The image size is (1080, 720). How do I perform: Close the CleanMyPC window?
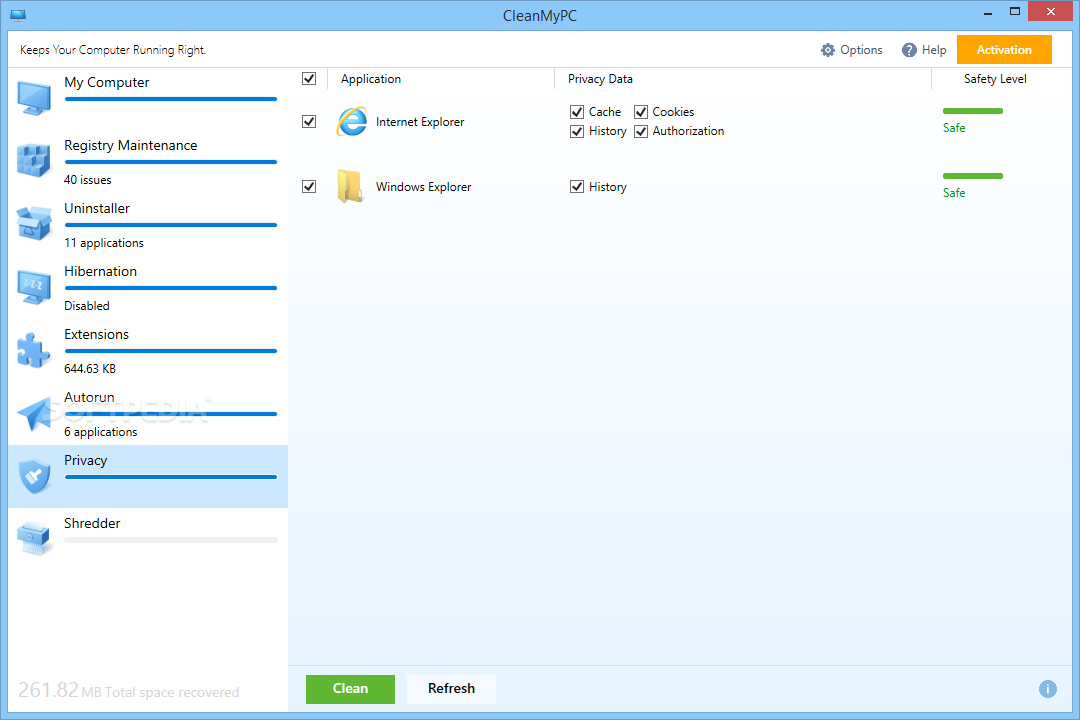(x=1051, y=12)
